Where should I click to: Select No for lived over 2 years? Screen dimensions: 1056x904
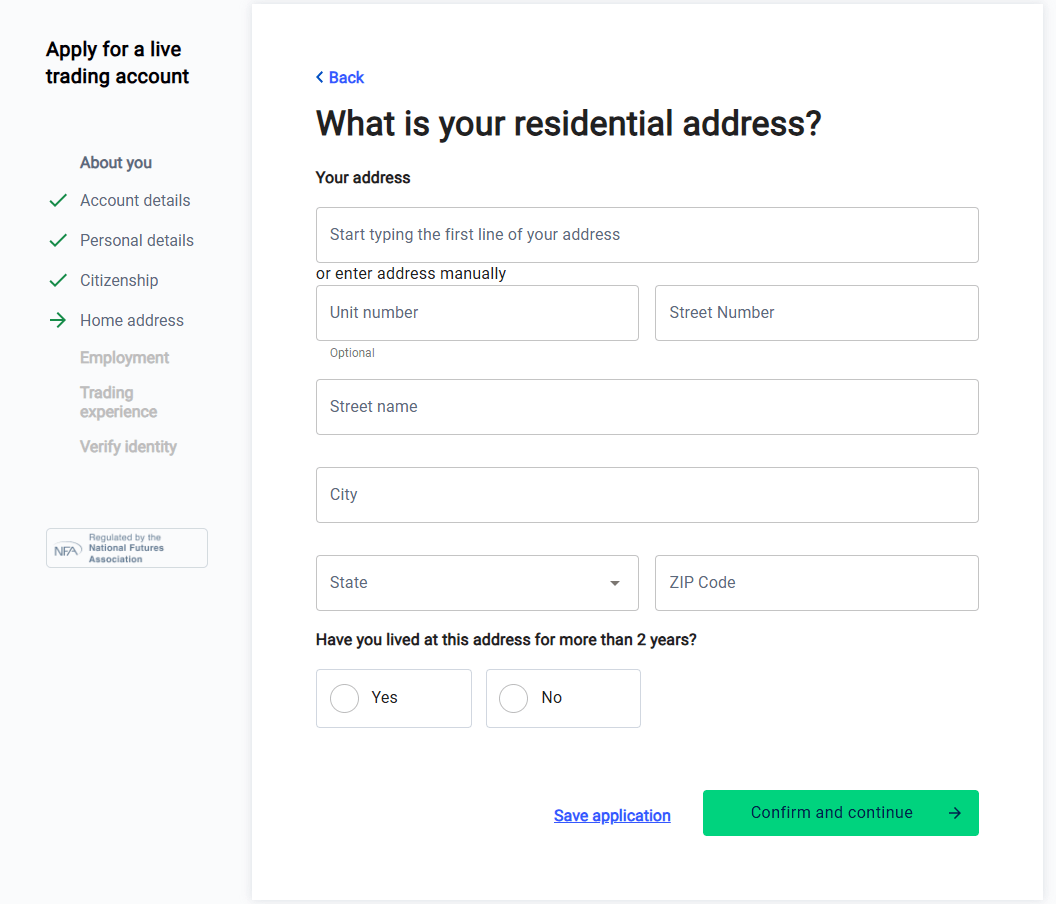(x=563, y=698)
